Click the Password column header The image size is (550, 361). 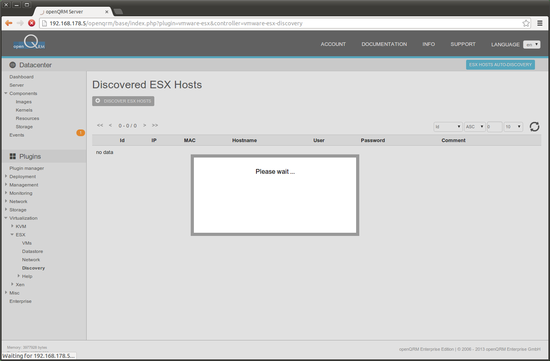tap(373, 140)
